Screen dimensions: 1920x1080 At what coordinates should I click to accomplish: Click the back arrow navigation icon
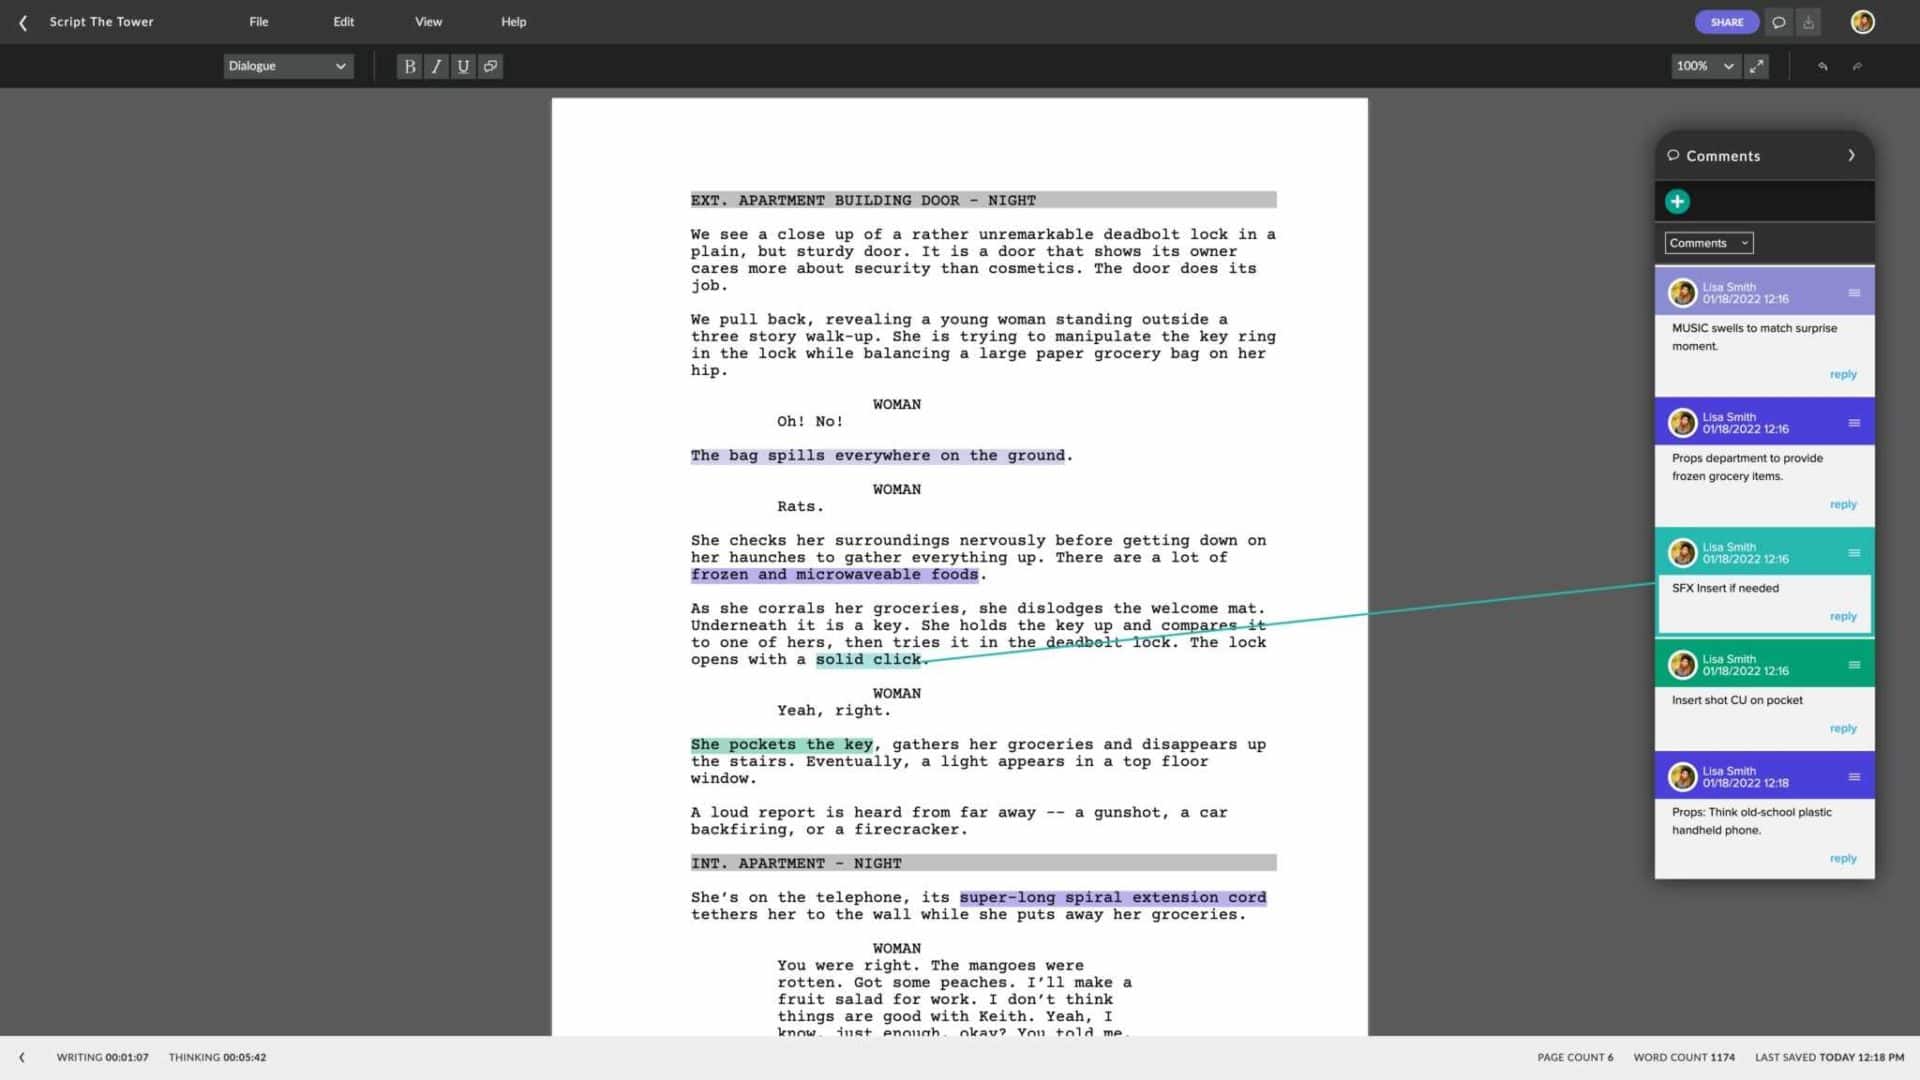click(22, 21)
